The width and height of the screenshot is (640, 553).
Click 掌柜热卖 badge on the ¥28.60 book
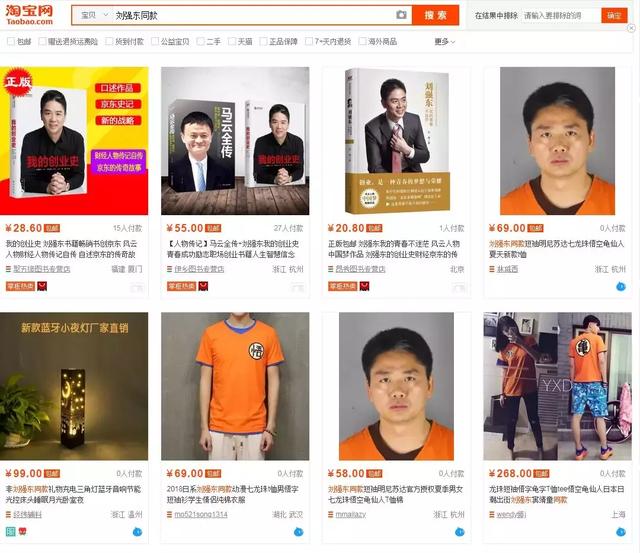20,286
